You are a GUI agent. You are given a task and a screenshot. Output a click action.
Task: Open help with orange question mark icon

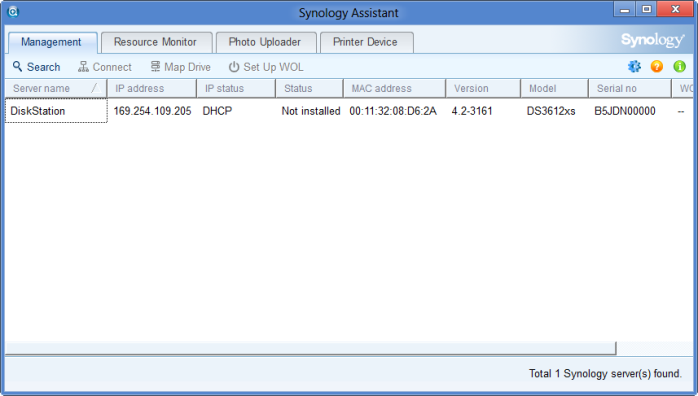point(657,66)
